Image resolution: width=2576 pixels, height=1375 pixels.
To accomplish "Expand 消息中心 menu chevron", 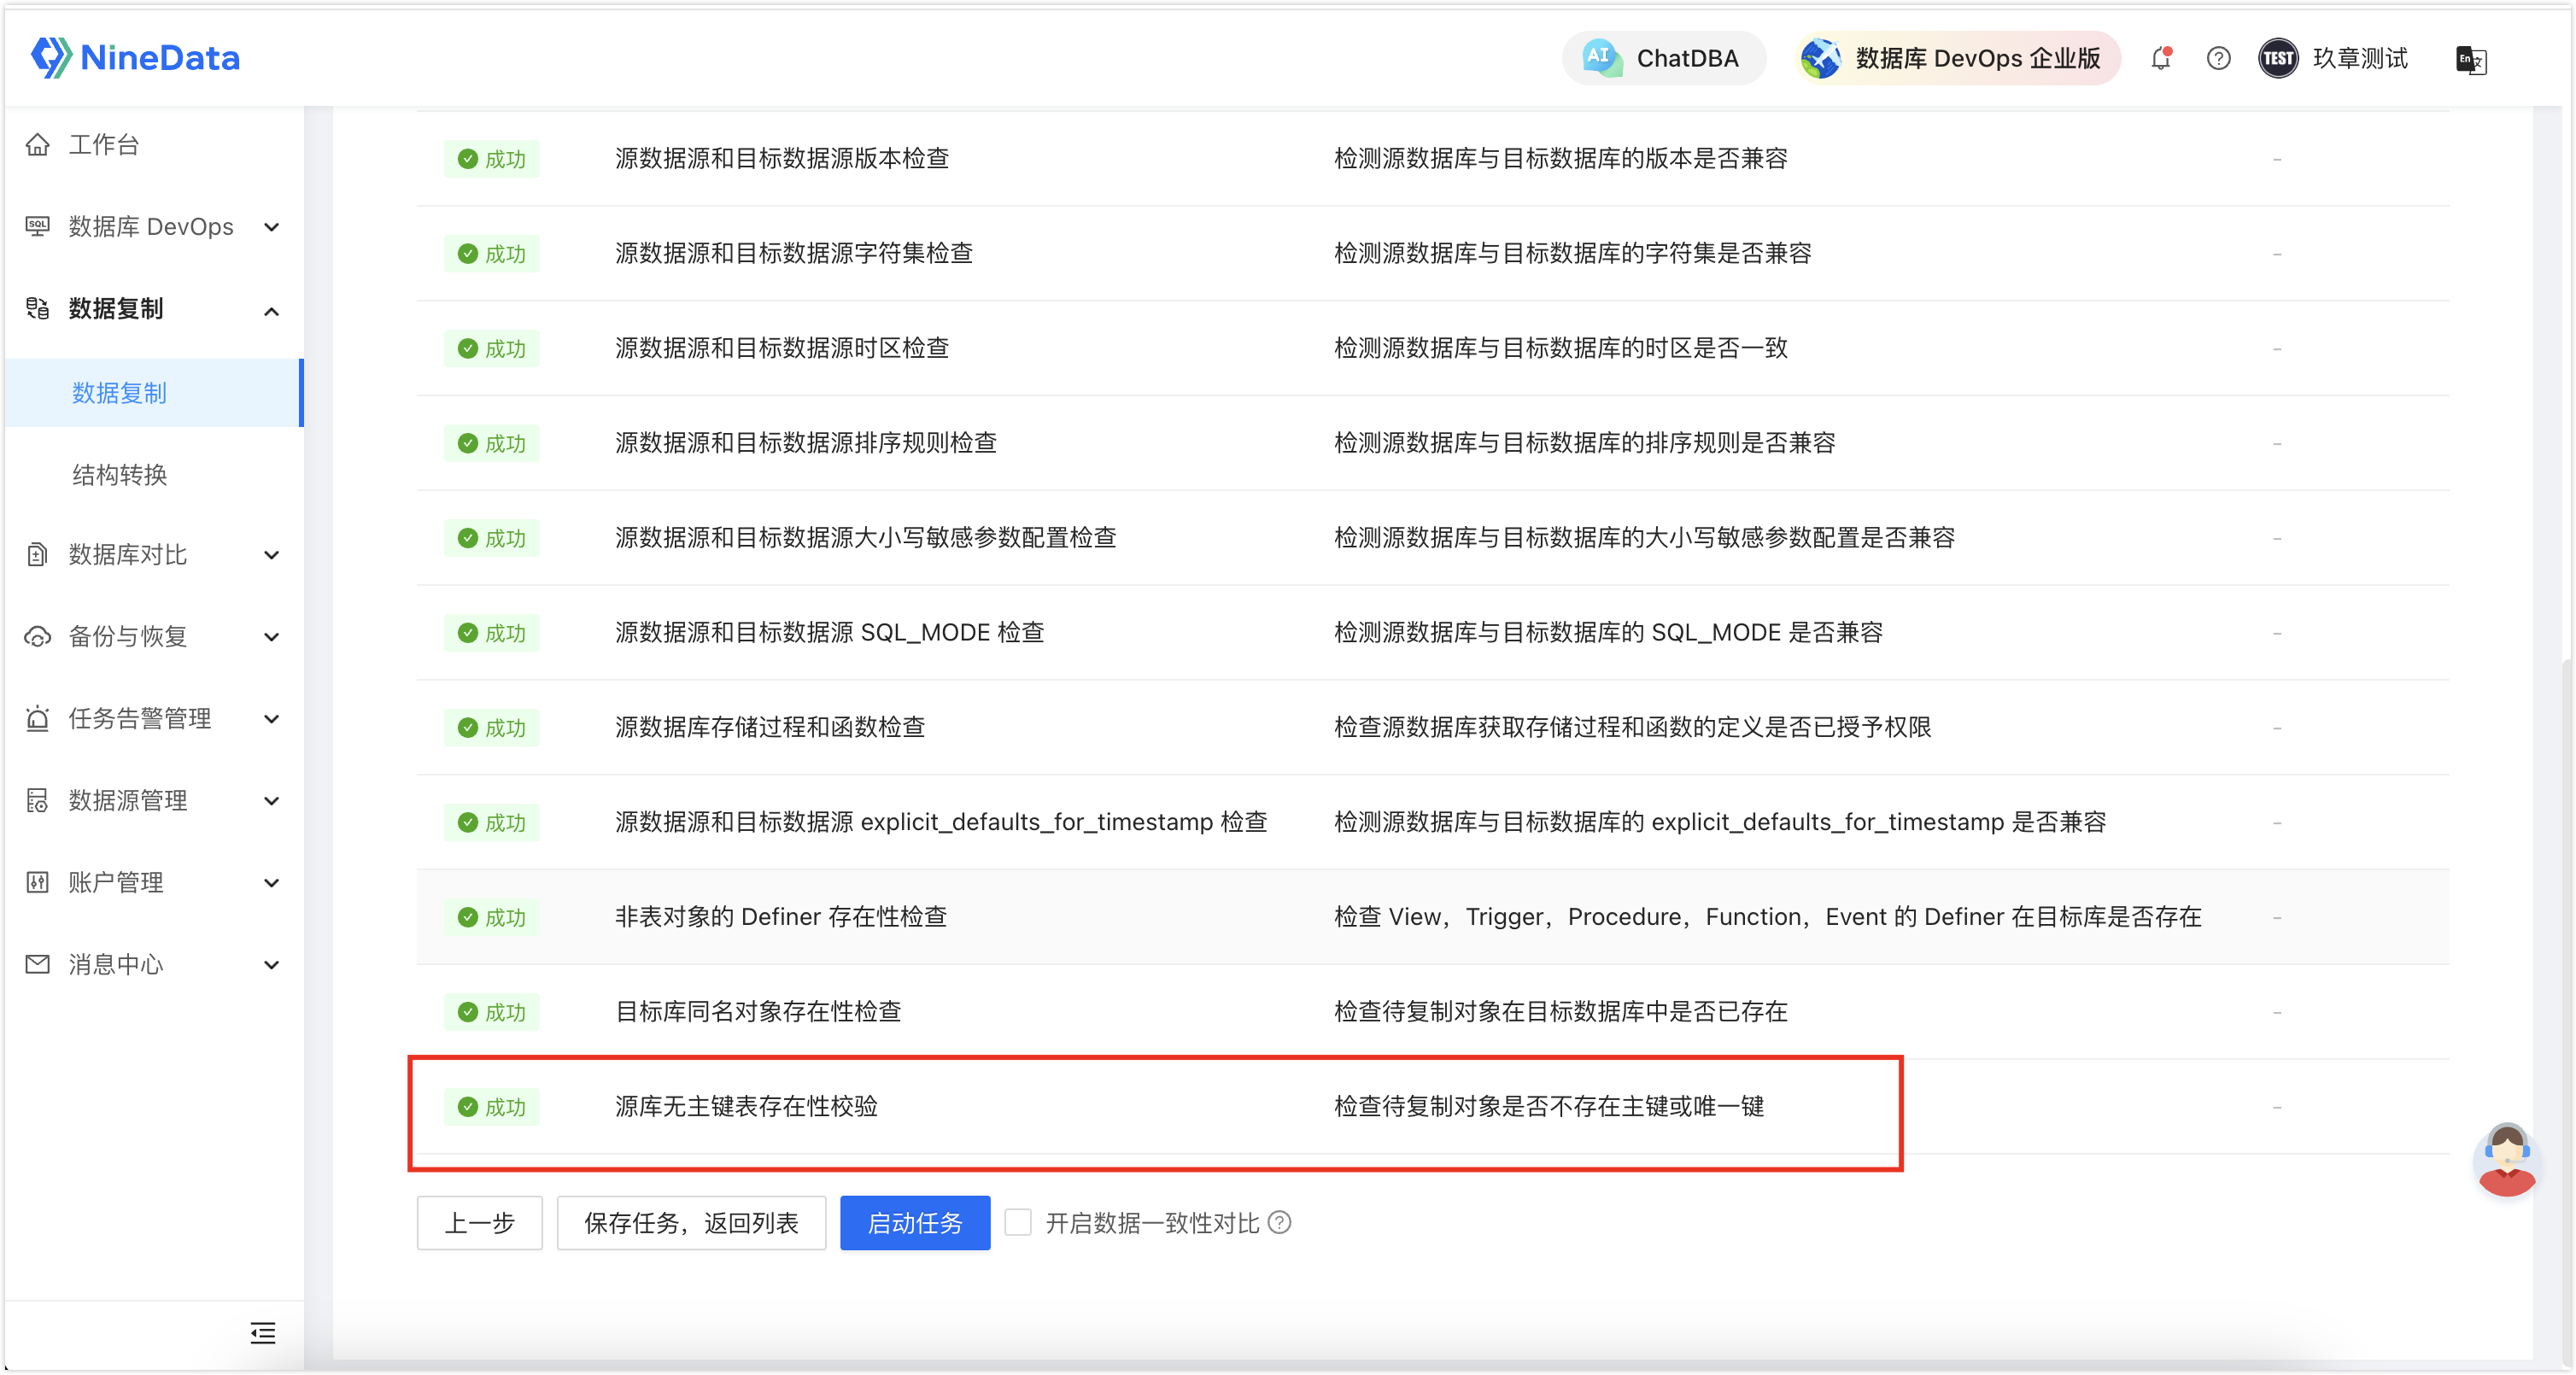I will pyautogui.click(x=271, y=965).
